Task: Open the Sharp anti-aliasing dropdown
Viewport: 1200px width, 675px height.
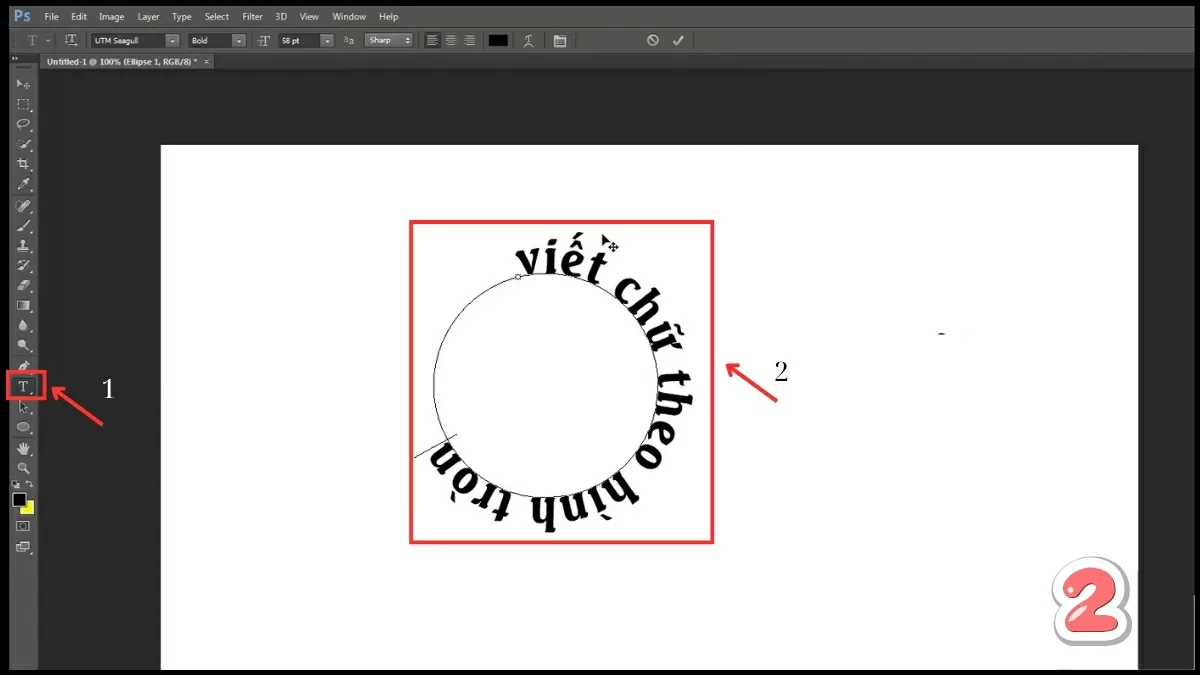Action: (x=407, y=40)
